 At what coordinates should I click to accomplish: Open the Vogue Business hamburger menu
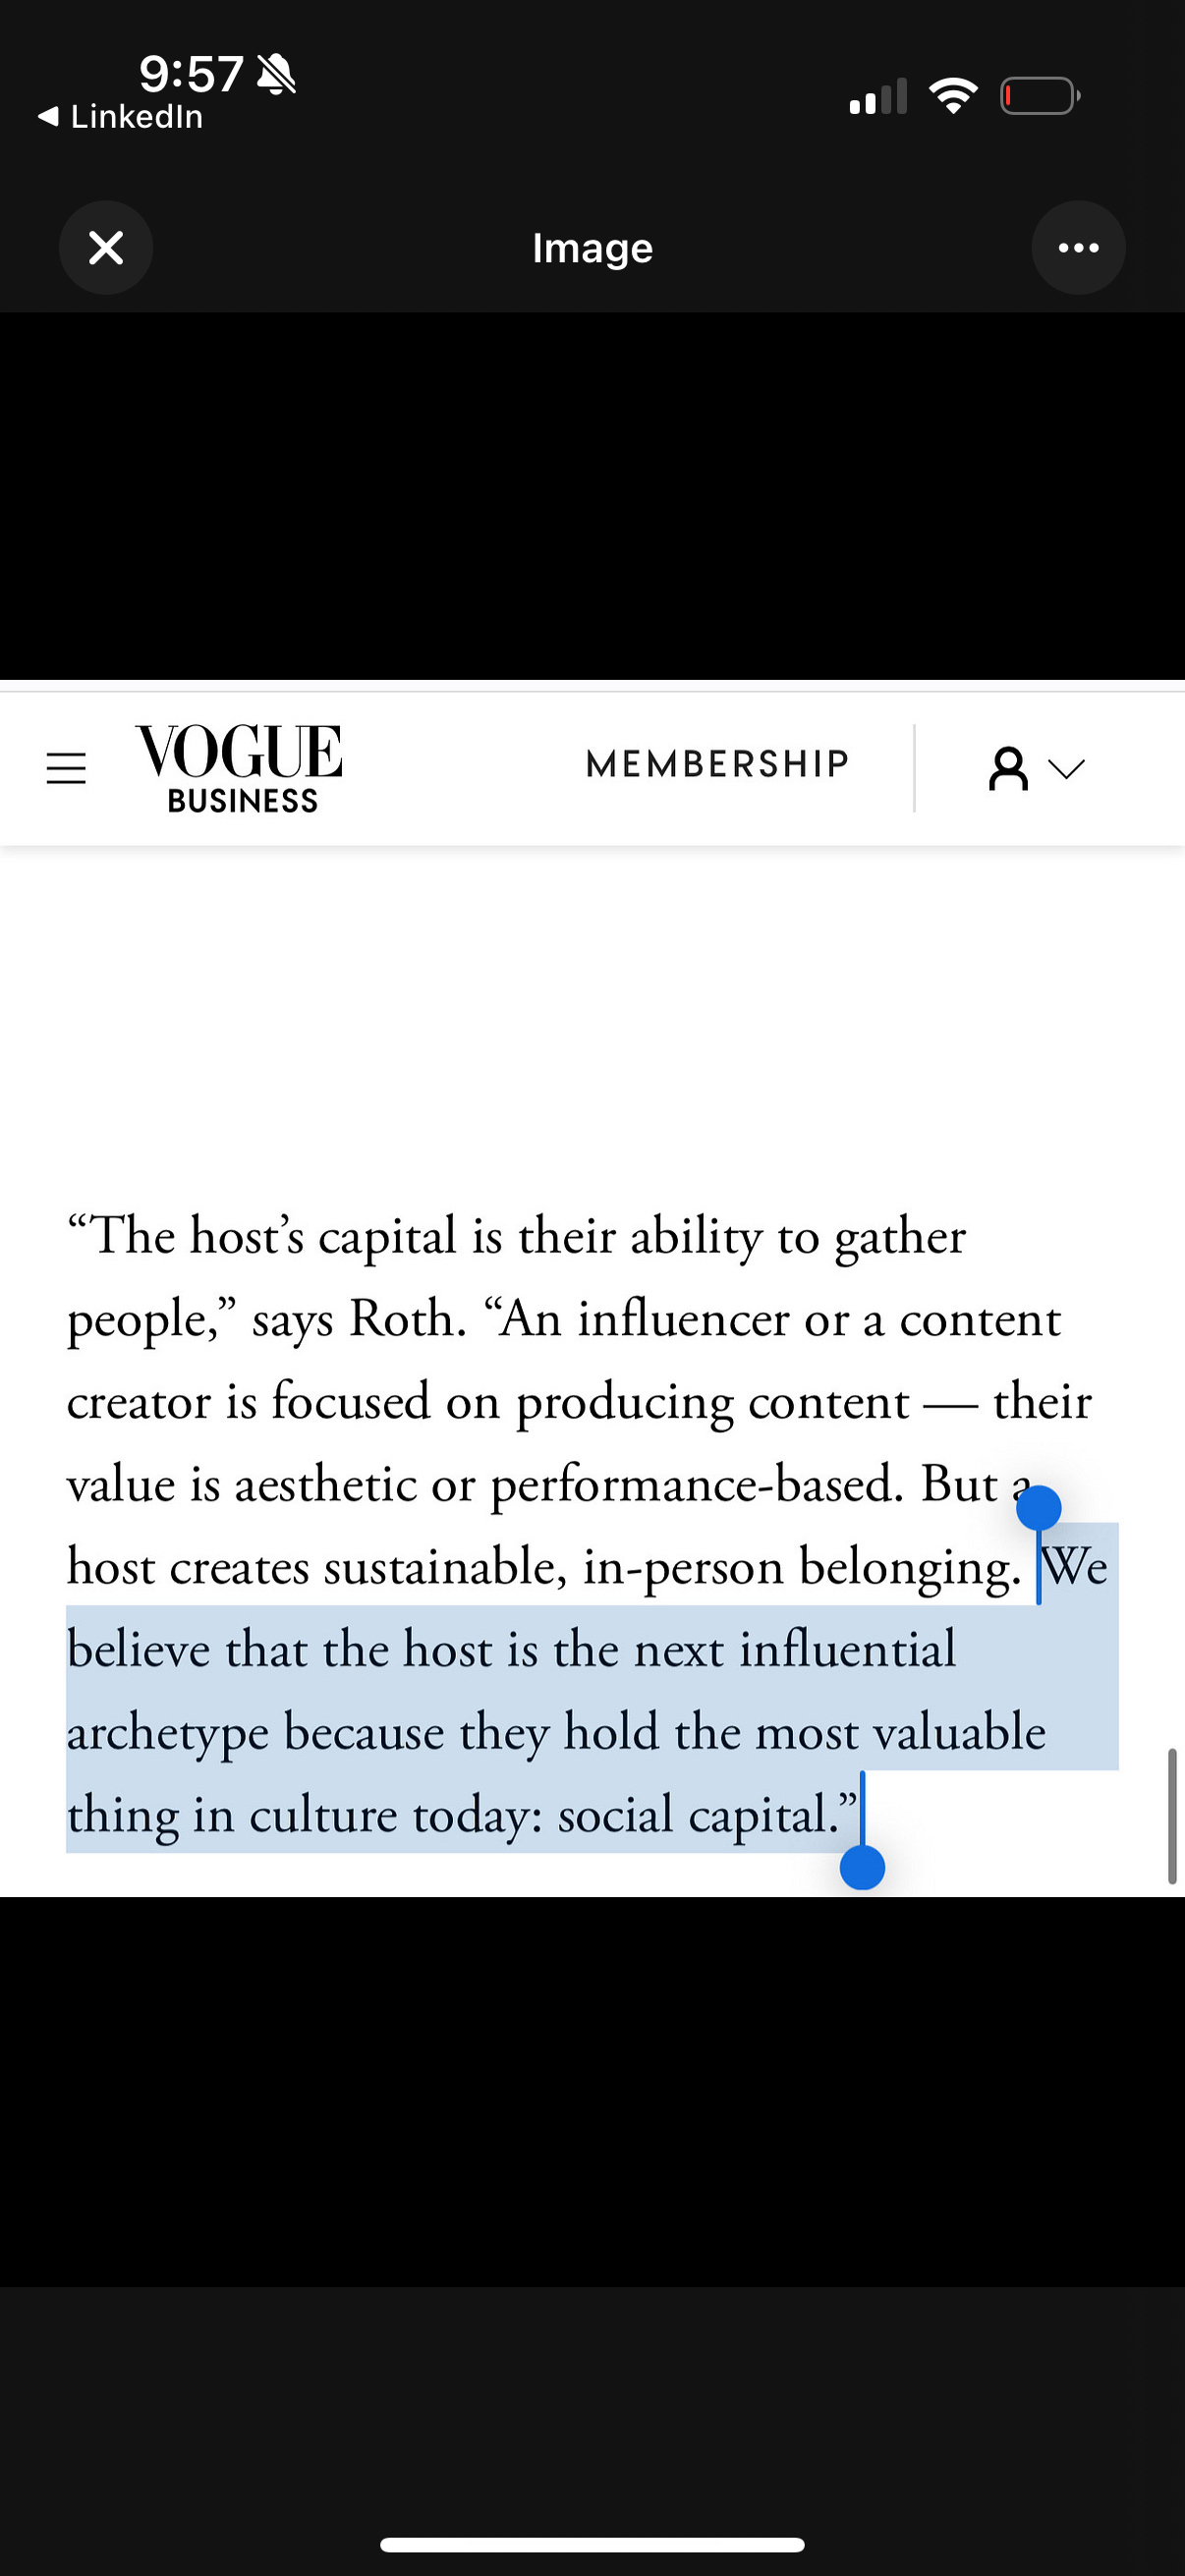pos(66,768)
